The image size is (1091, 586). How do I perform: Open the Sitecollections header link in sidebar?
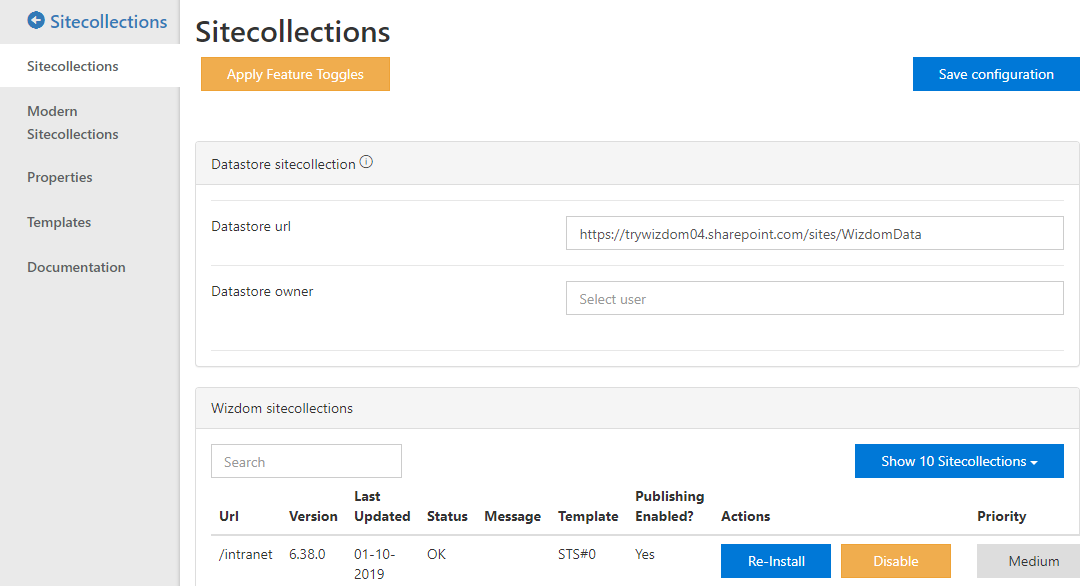coord(109,22)
